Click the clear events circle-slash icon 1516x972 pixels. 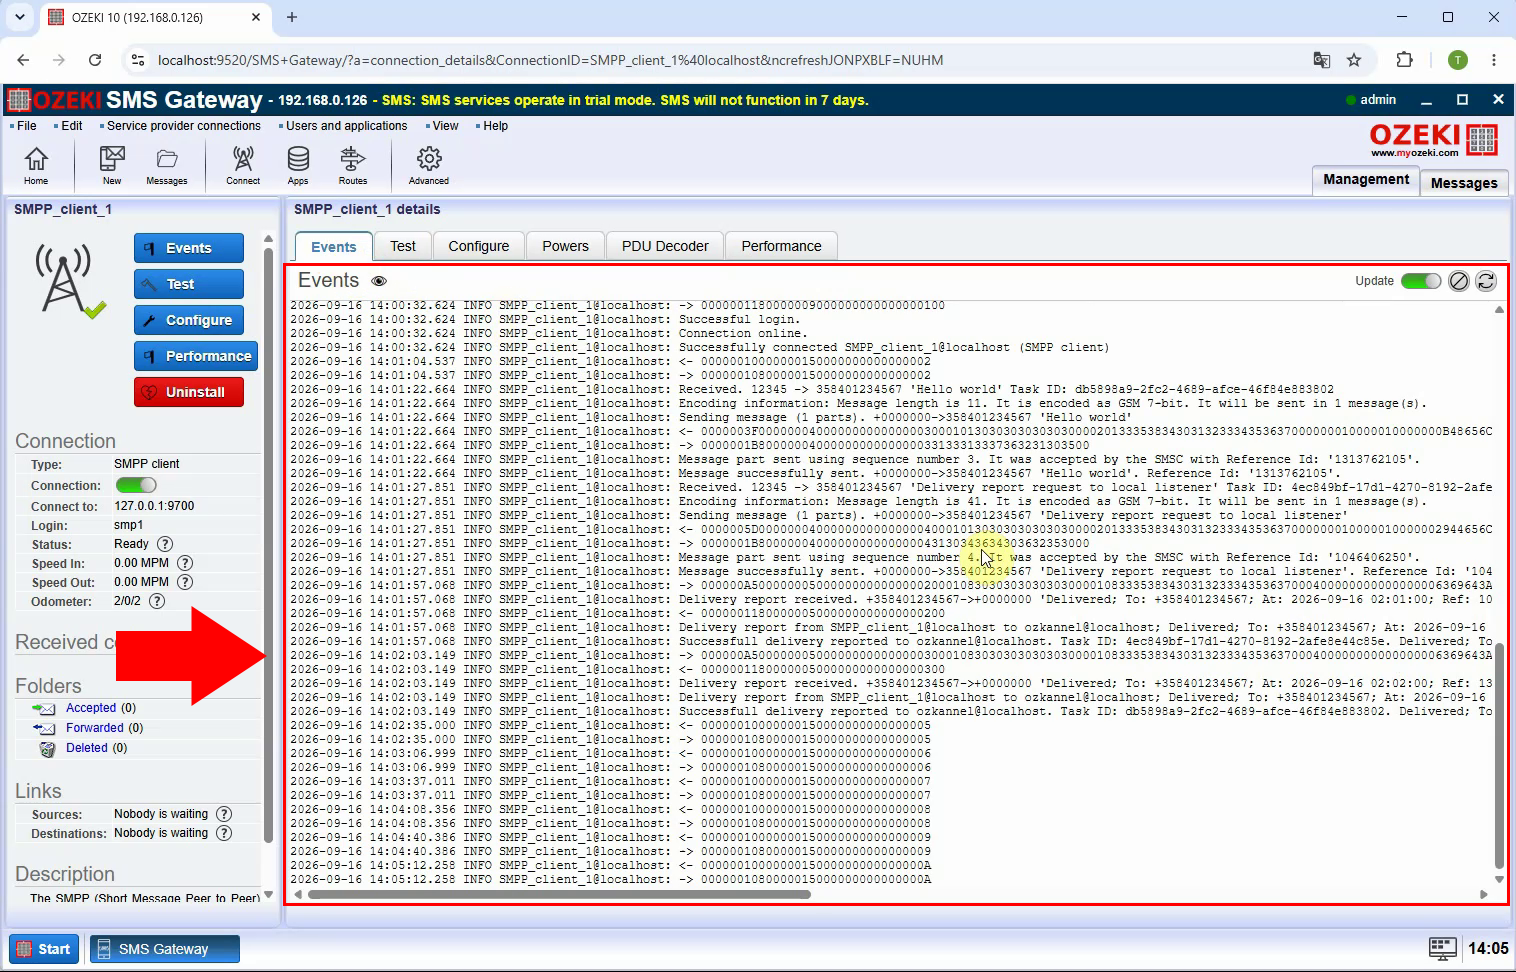coord(1459,281)
